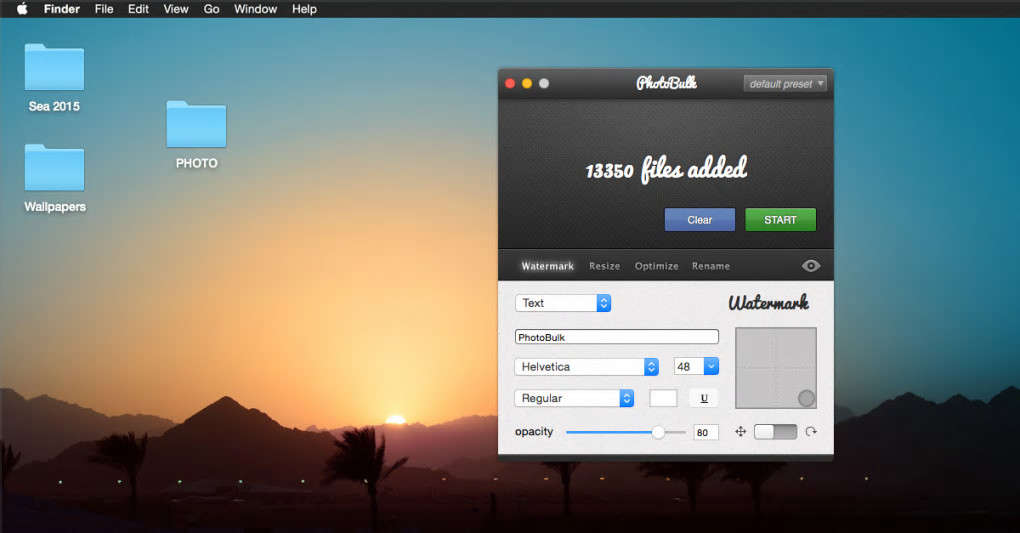The height and width of the screenshot is (533, 1020).
Task: Open the Go menu
Action: point(211,9)
